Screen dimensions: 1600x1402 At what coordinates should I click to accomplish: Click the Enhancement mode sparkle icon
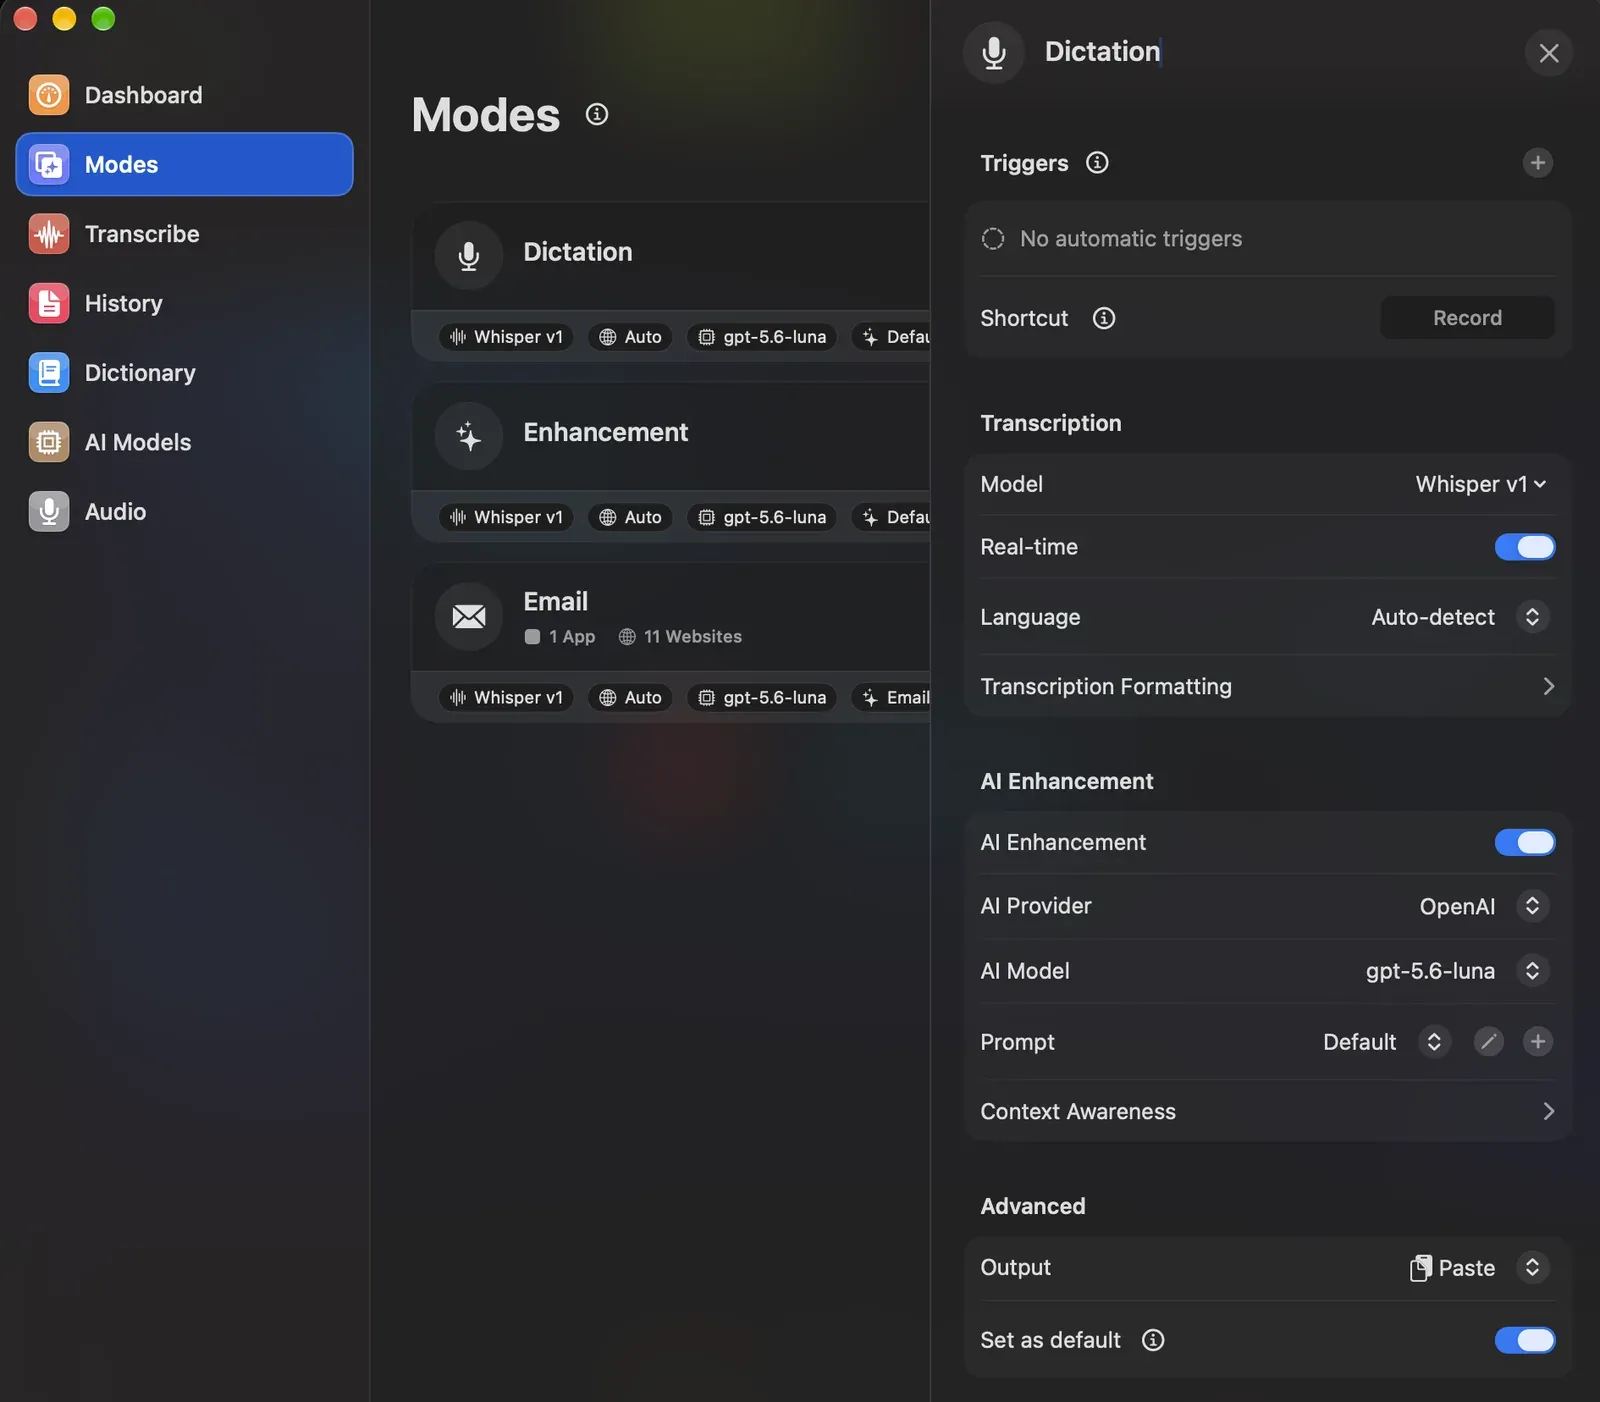tap(469, 435)
